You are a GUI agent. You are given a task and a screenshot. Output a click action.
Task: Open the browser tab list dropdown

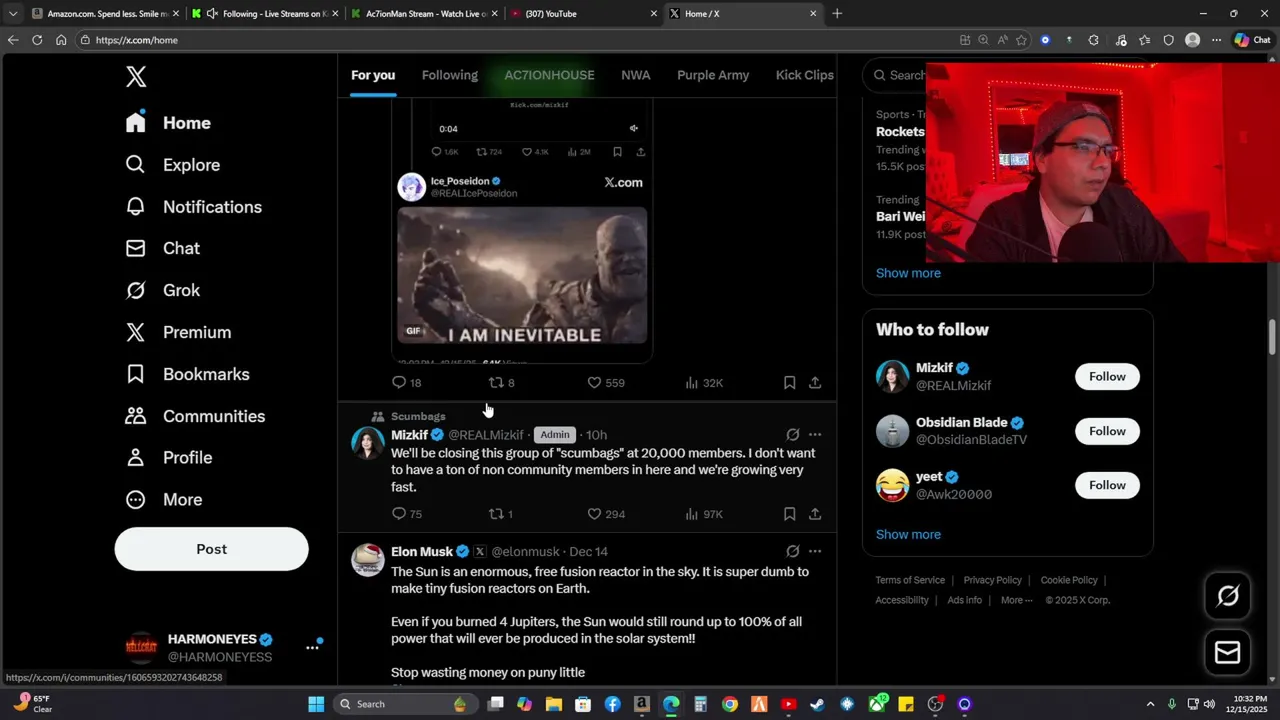click(x=13, y=14)
